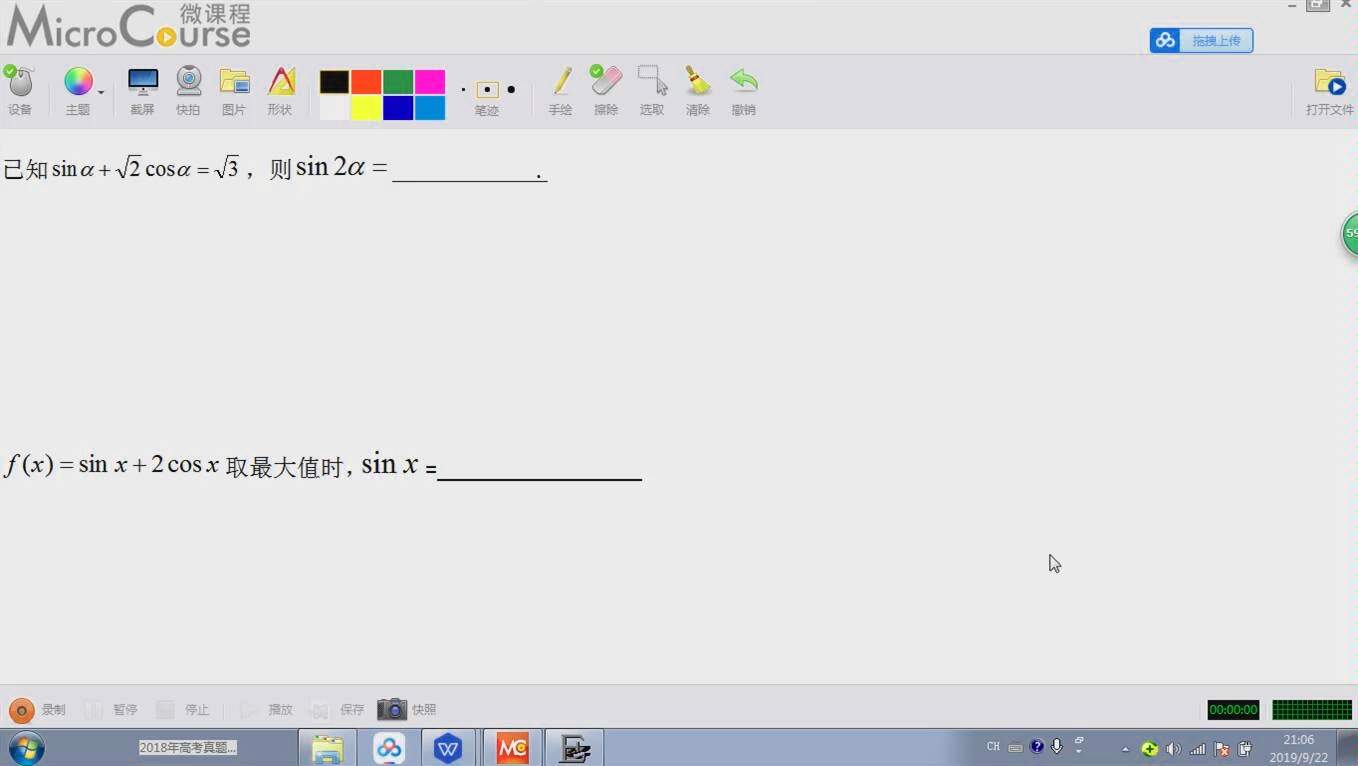Open the Windows Start orb

click(26, 747)
